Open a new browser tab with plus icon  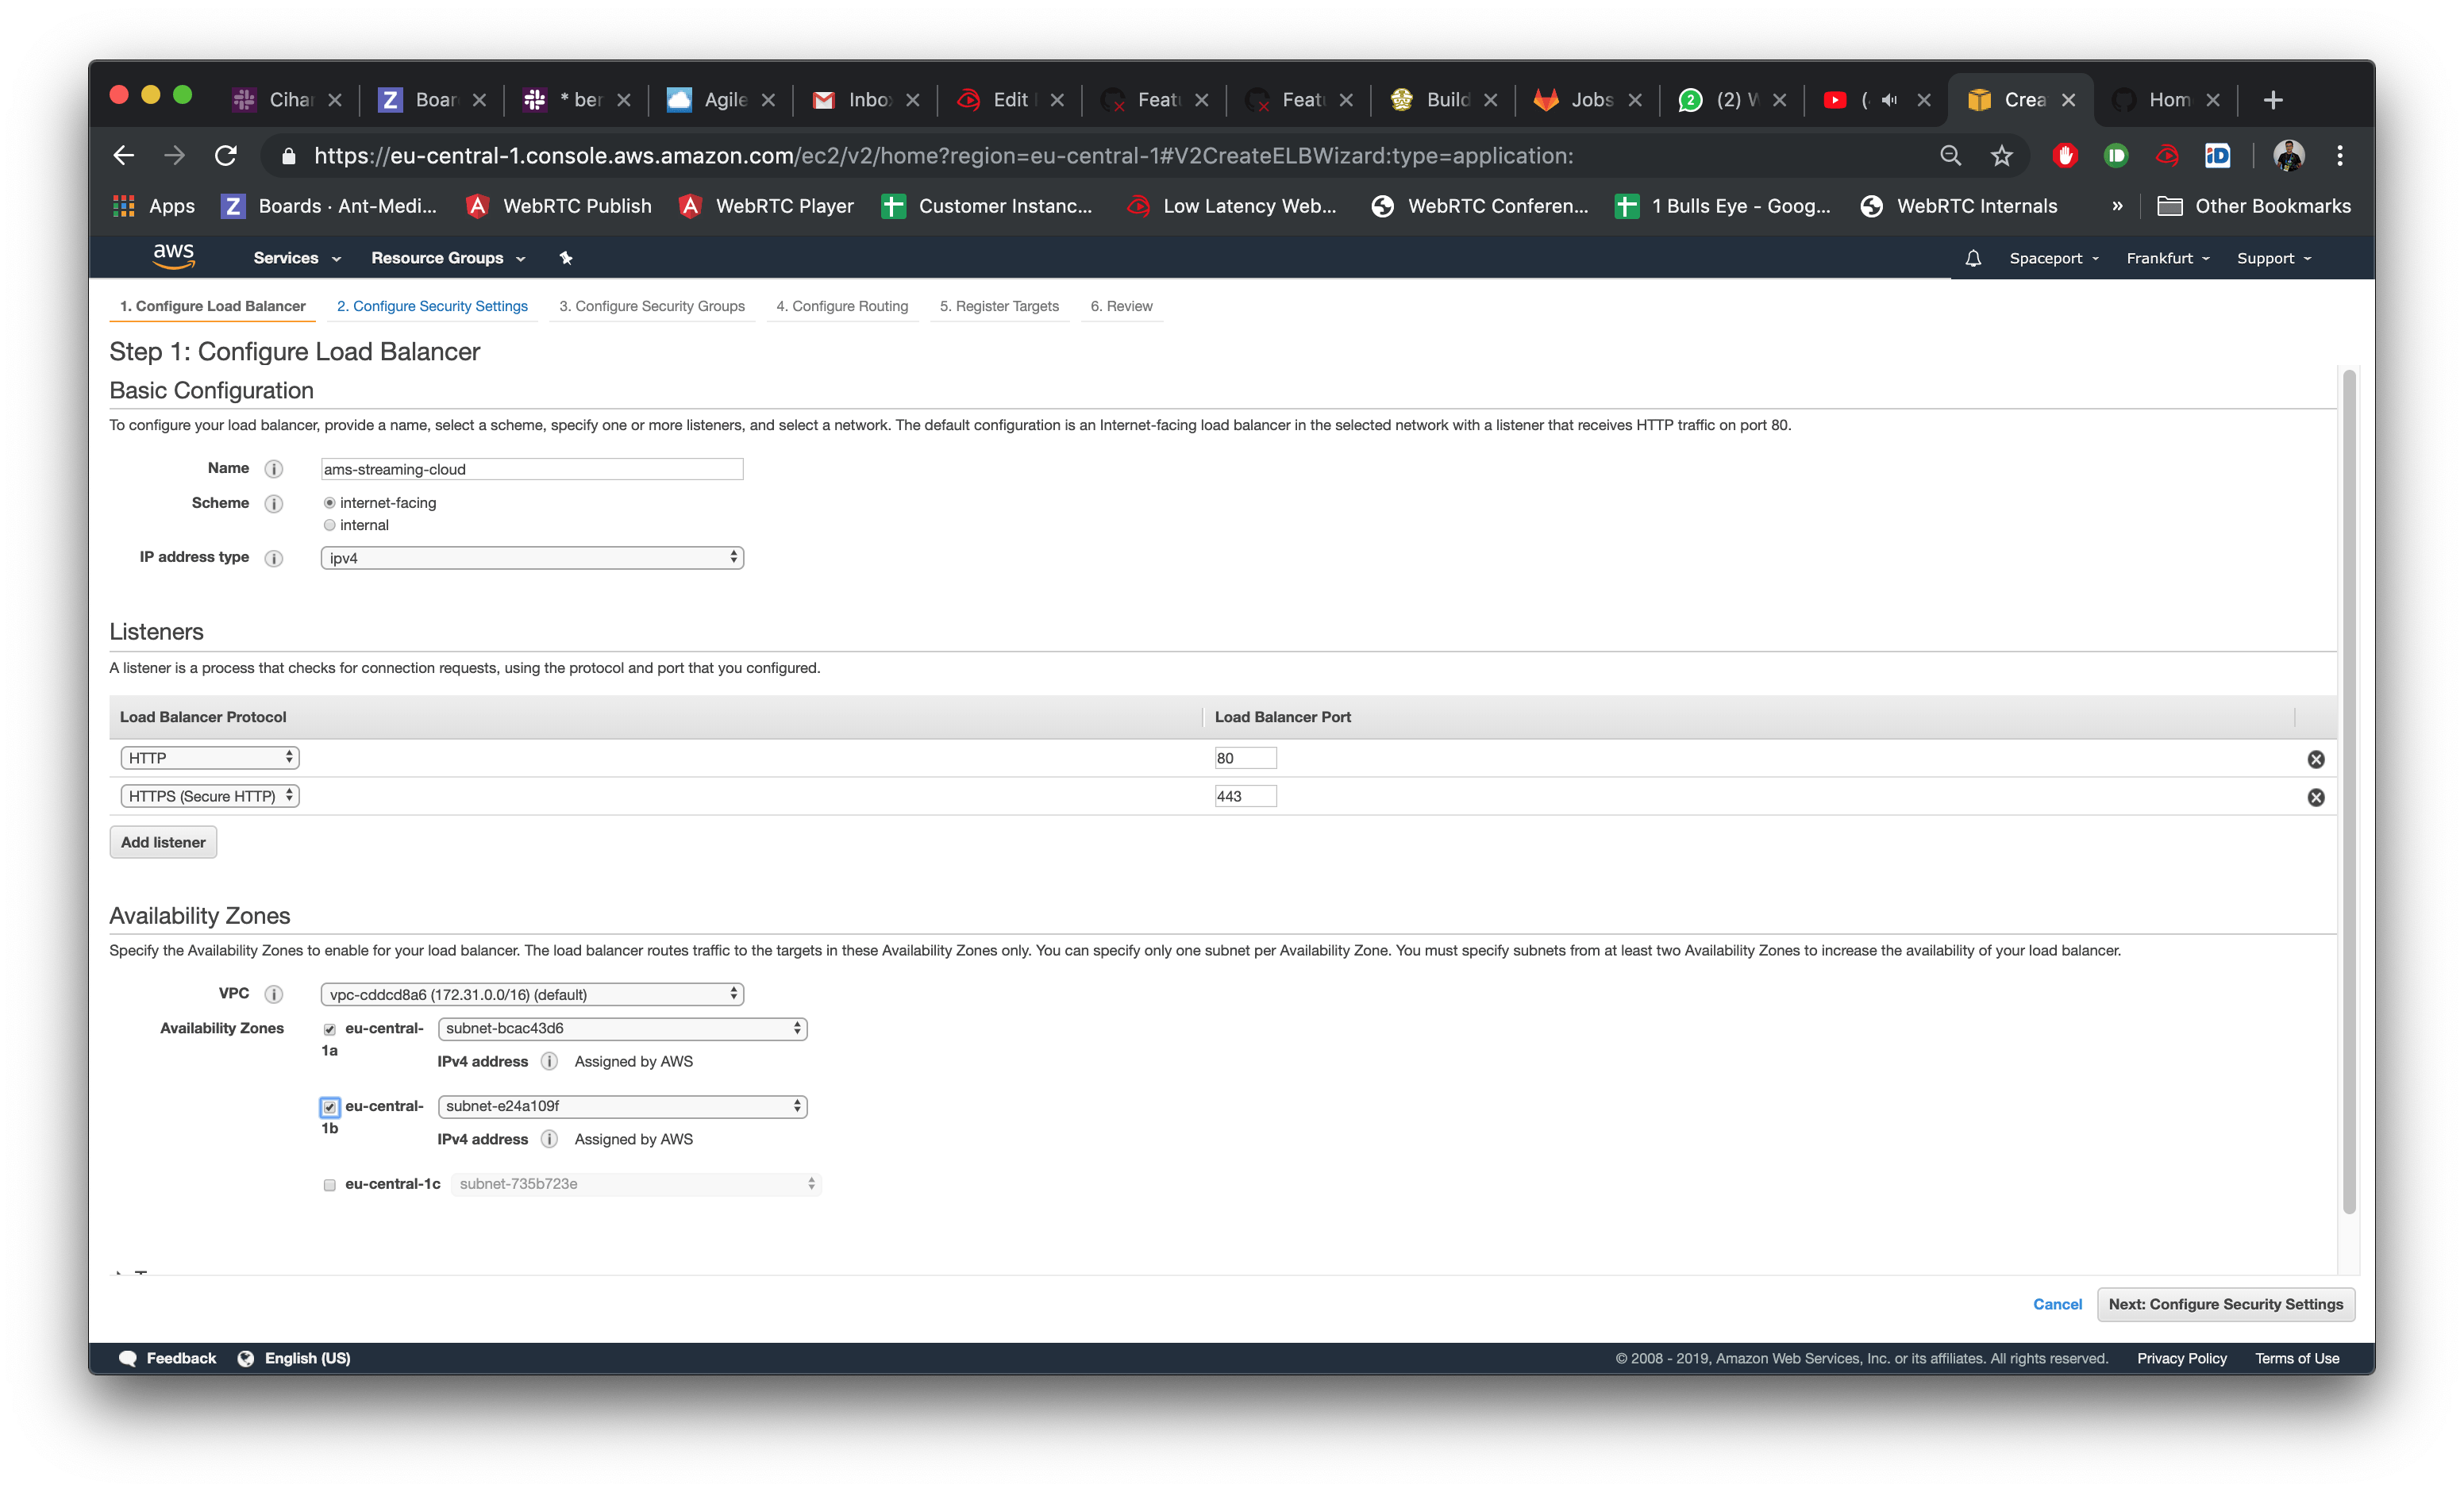point(2272,100)
